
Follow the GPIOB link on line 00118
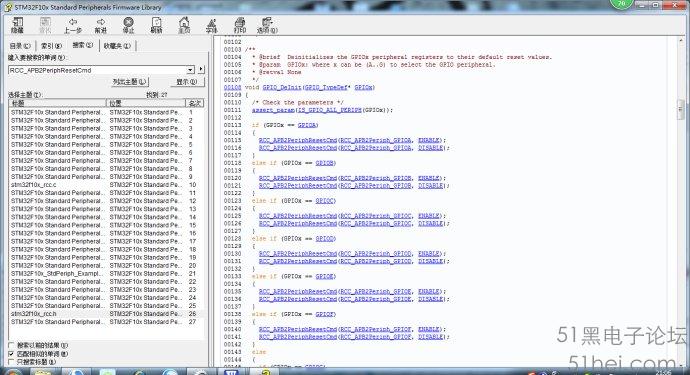pyautogui.click(x=325, y=163)
